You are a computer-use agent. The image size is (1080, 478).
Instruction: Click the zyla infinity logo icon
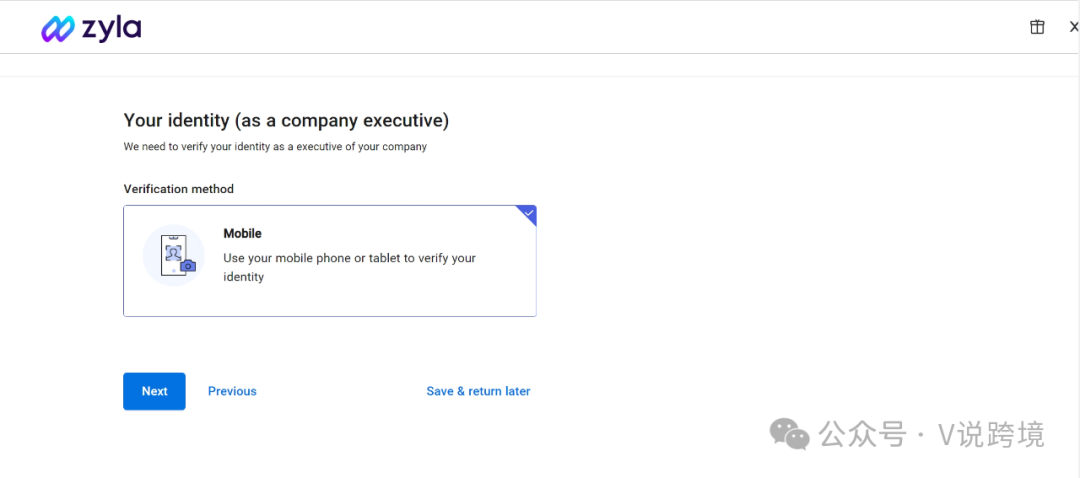57,29
